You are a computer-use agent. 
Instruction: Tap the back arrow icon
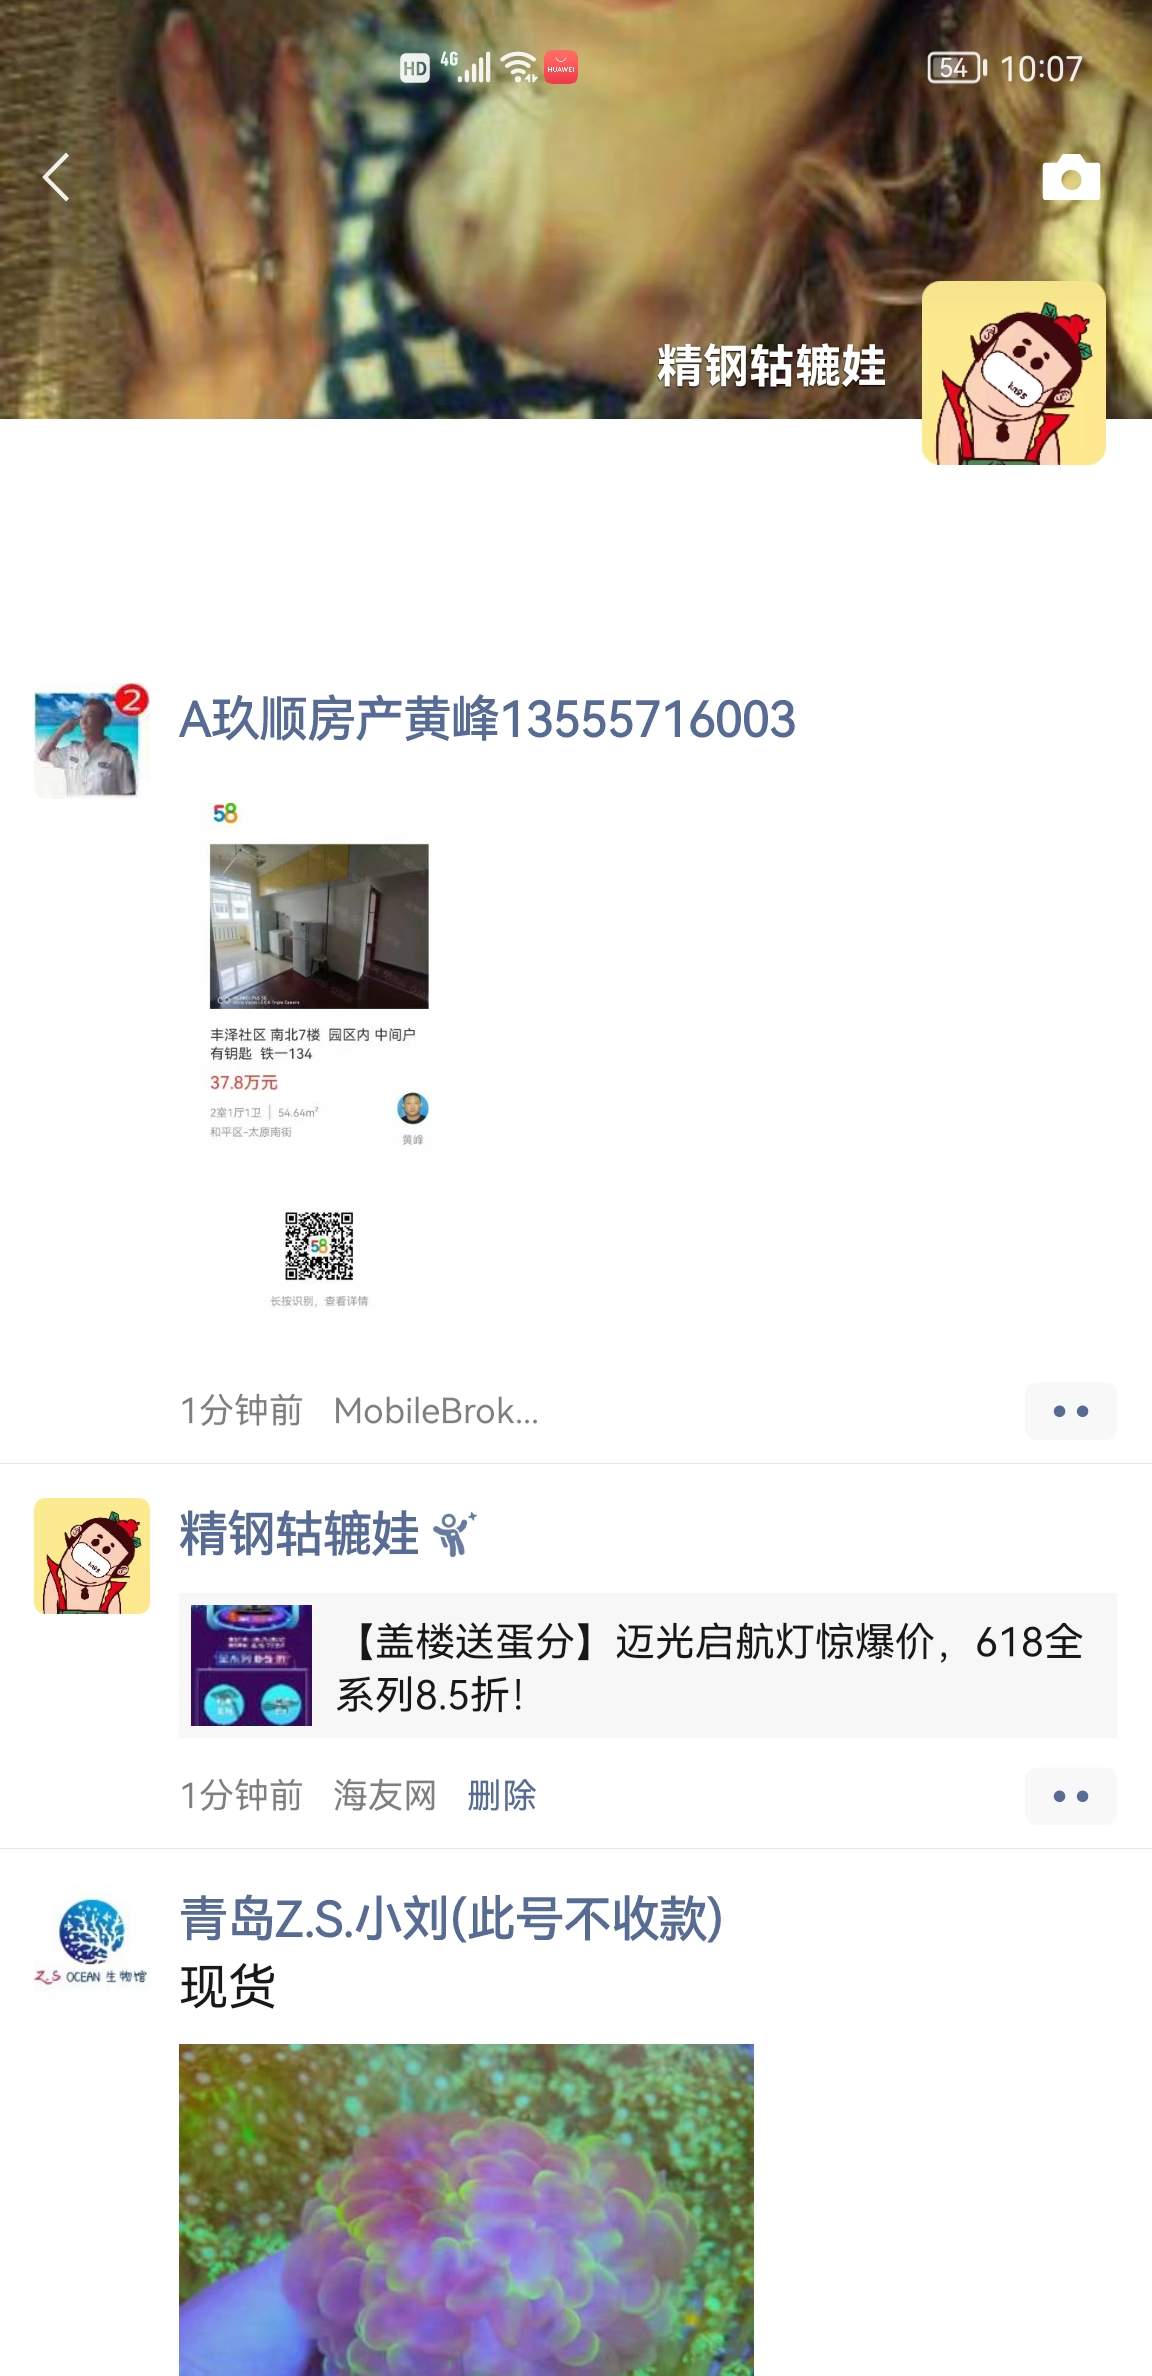[57, 178]
